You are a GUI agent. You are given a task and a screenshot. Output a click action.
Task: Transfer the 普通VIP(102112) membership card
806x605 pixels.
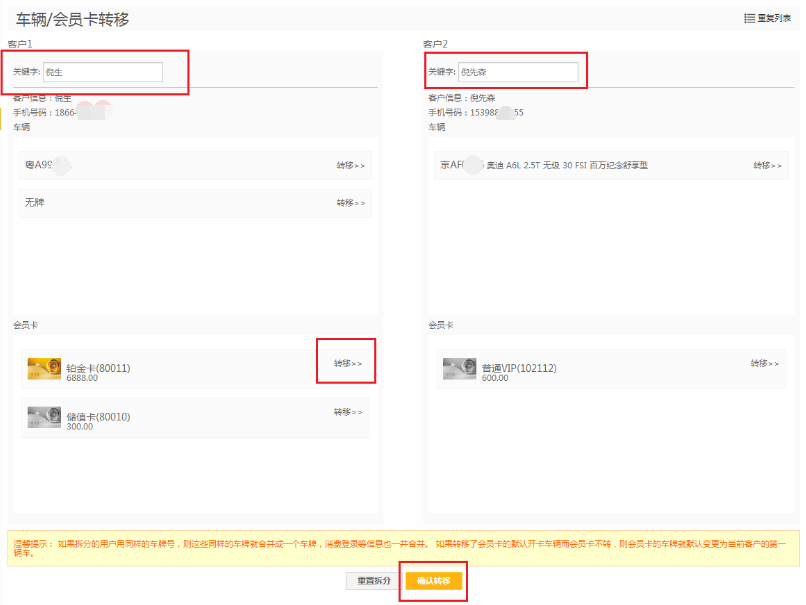pyautogui.click(x=766, y=363)
